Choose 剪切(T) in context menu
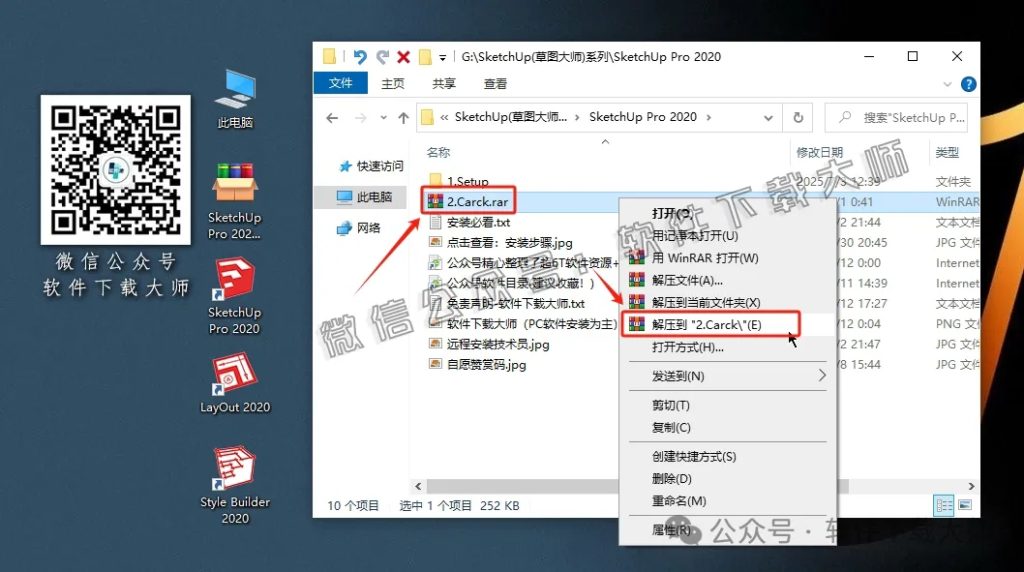 728,405
